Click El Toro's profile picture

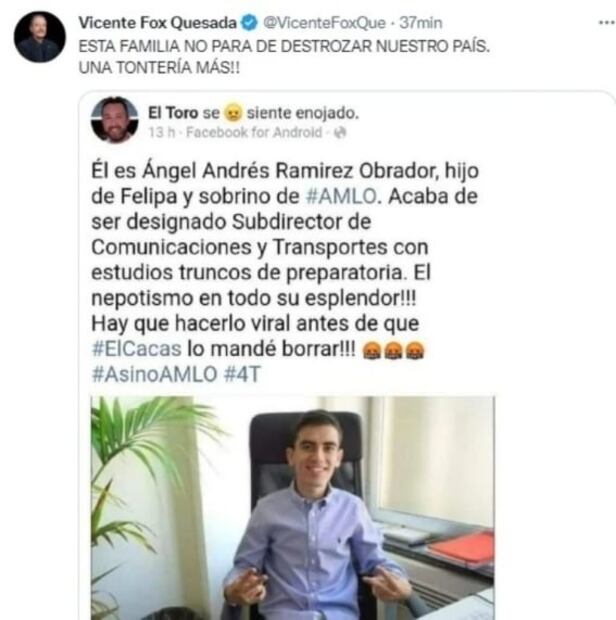coord(115,119)
